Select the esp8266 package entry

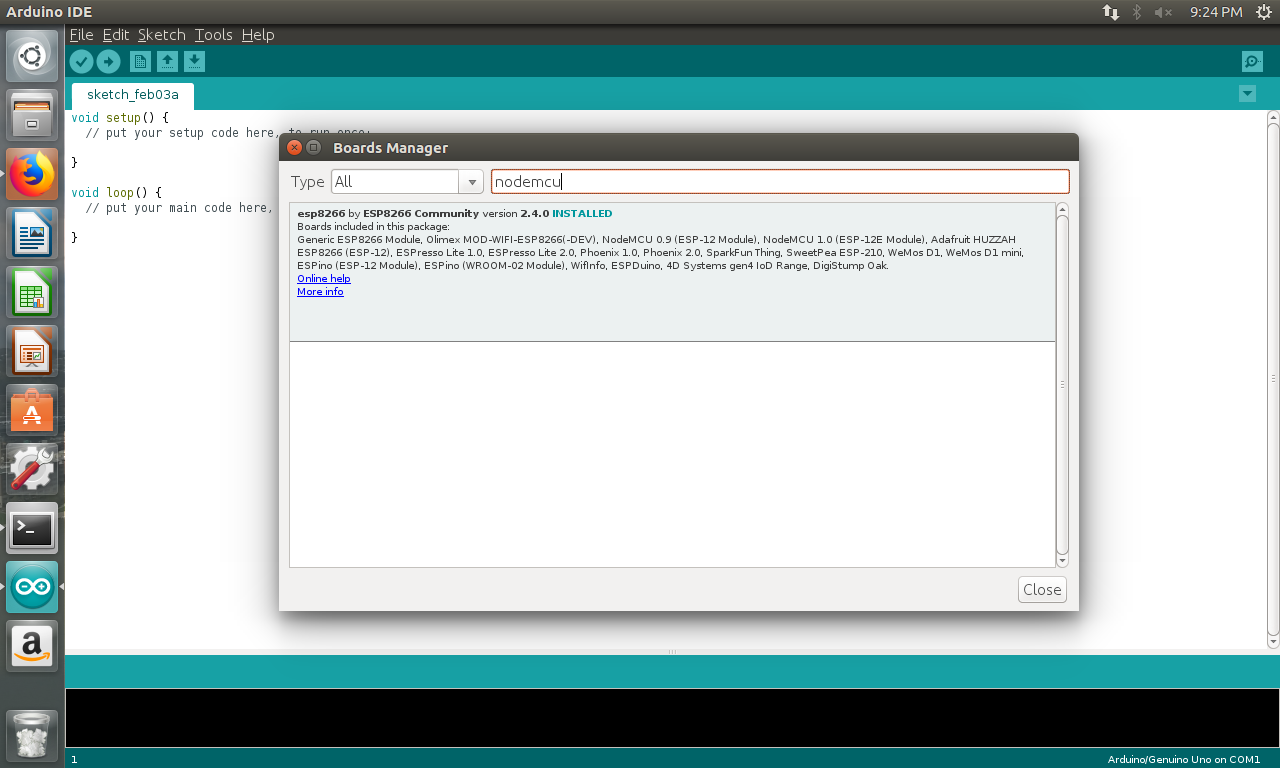tap(672, 272)
